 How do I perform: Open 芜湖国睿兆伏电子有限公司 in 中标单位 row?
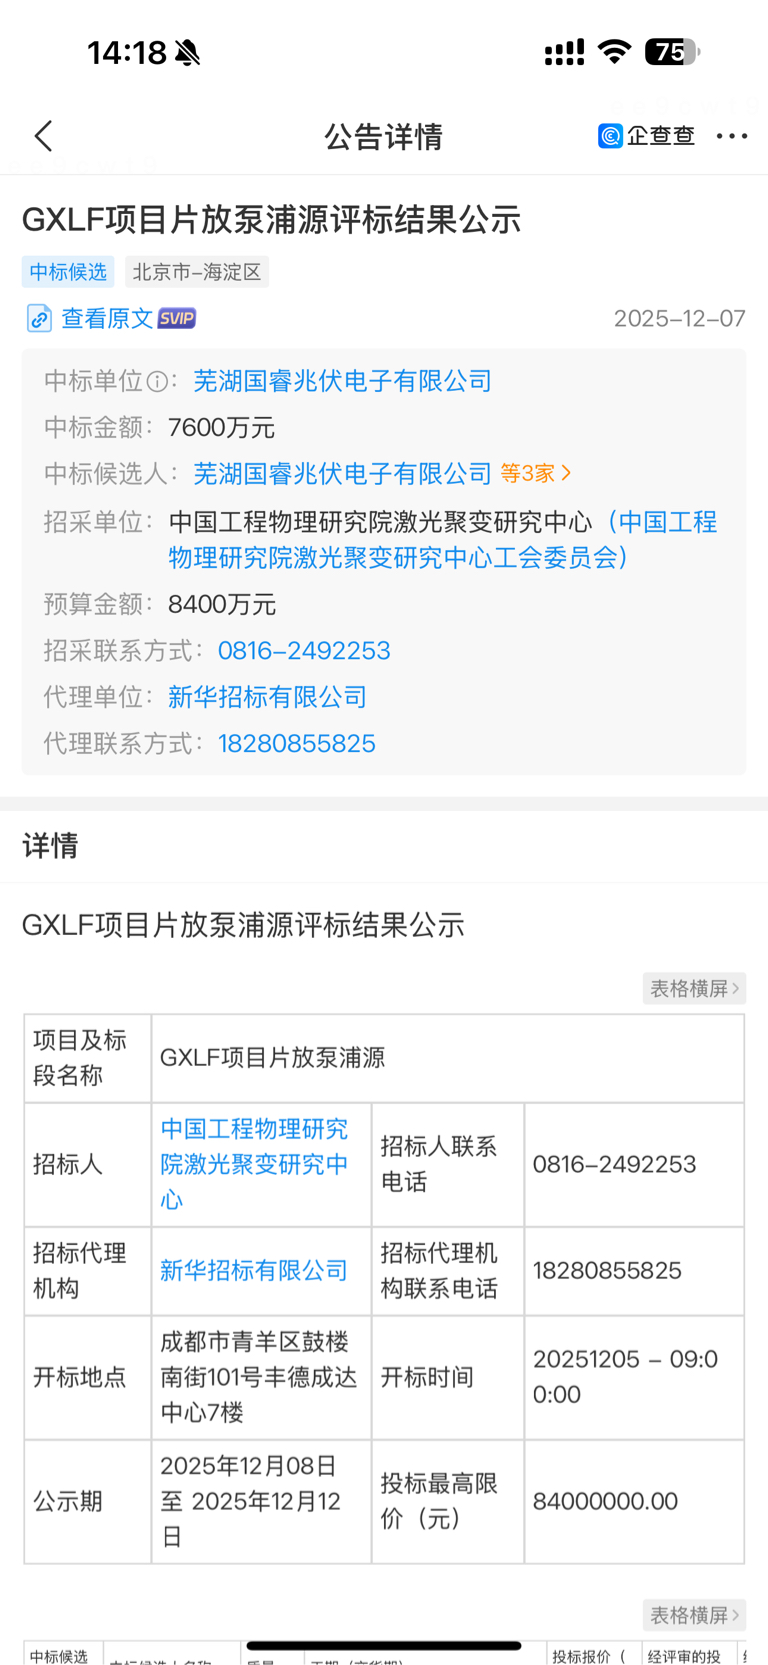pos(342,381)
